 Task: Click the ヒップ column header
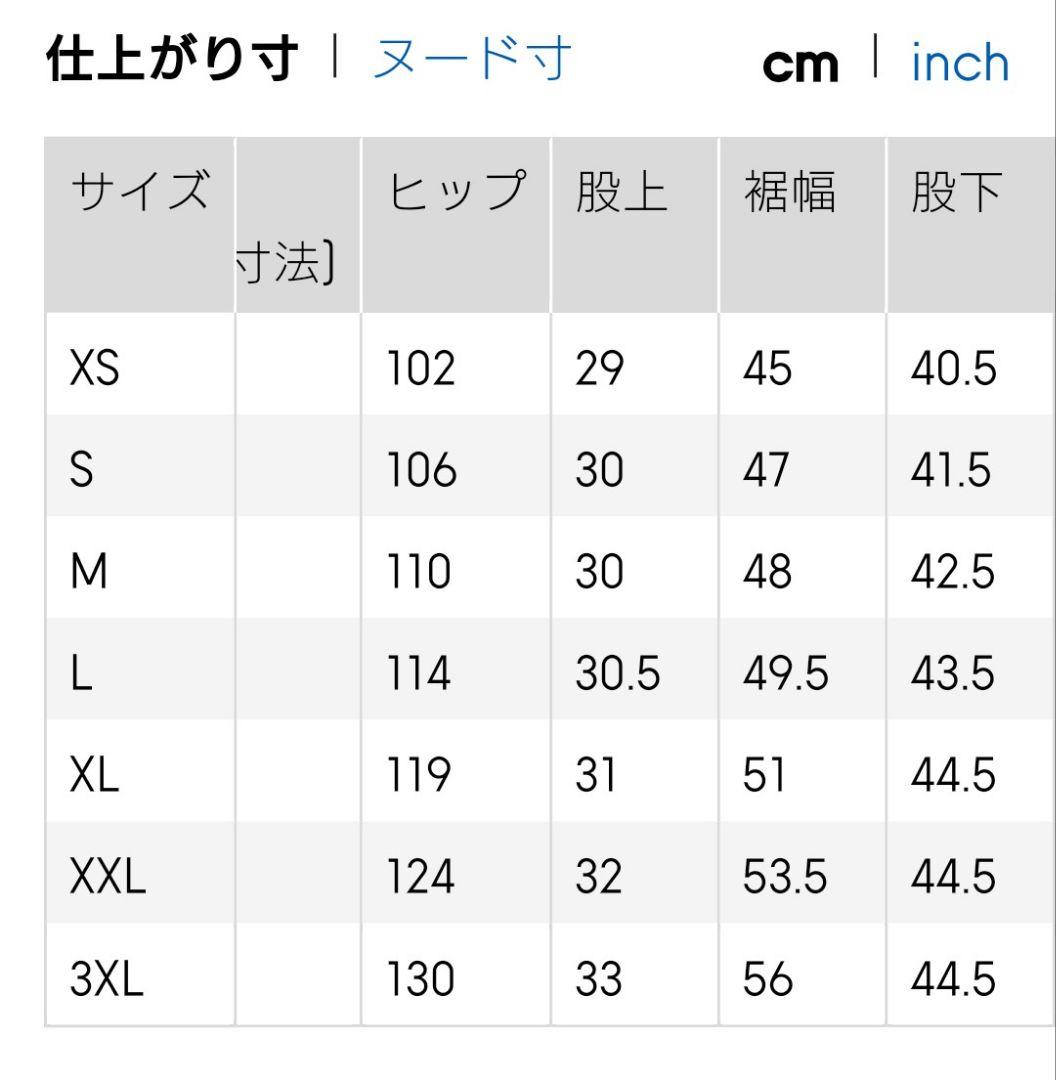[456, 192]
